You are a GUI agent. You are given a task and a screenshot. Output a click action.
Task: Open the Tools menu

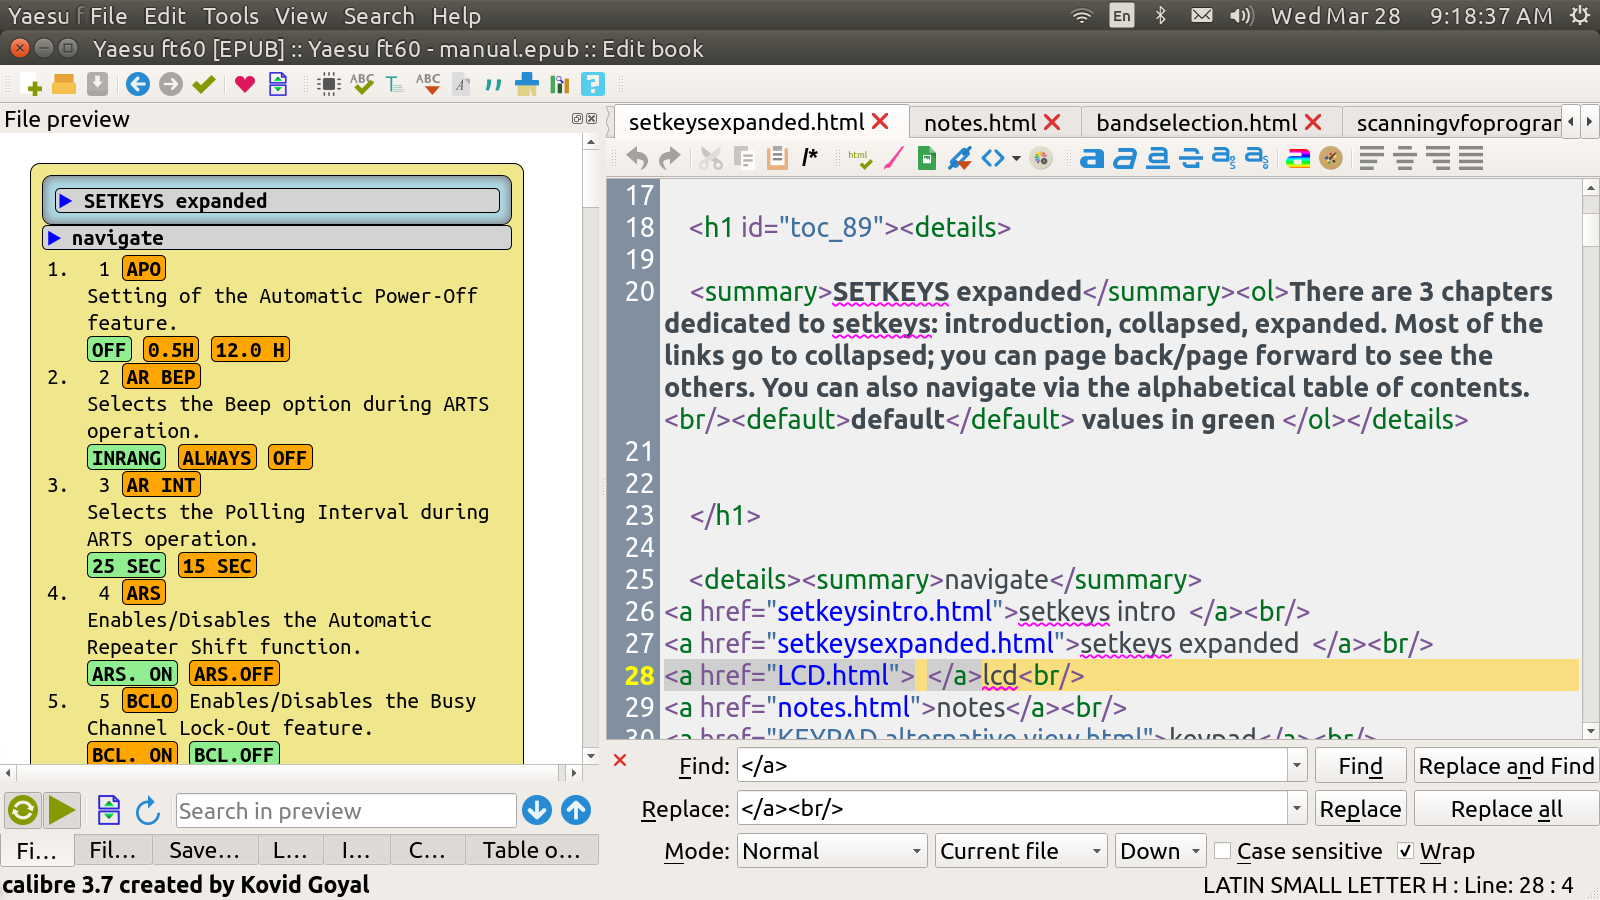pyautogui.click(x=230, y=16)
